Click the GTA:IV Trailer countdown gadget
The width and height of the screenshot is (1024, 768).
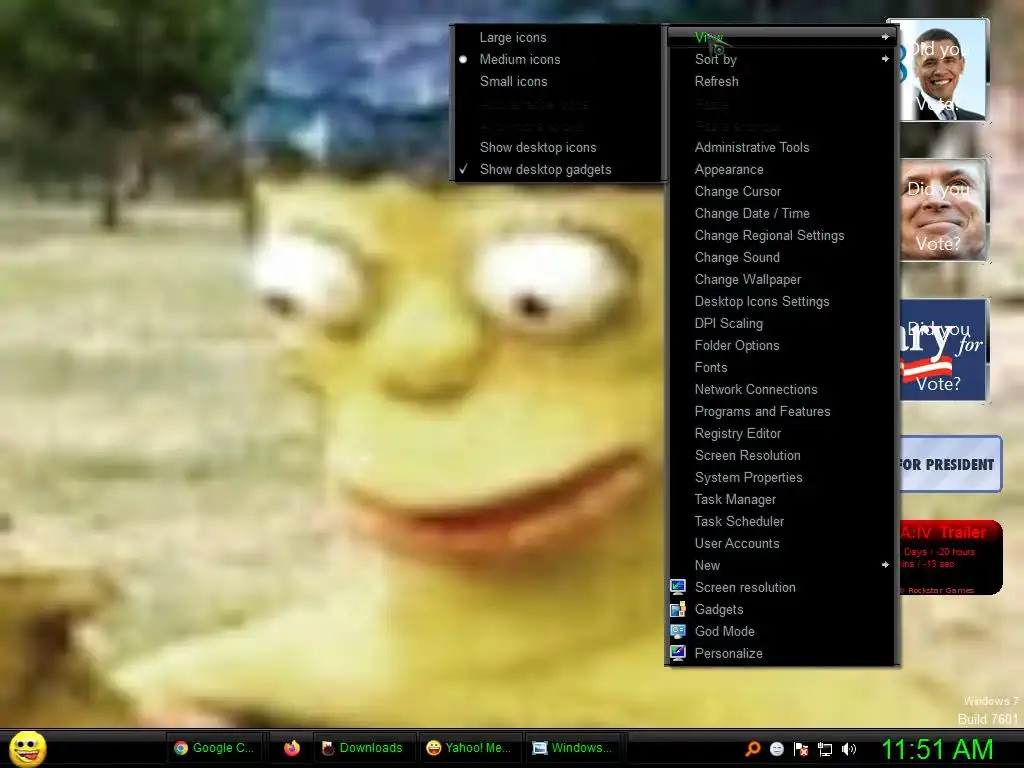pos(950,557)
